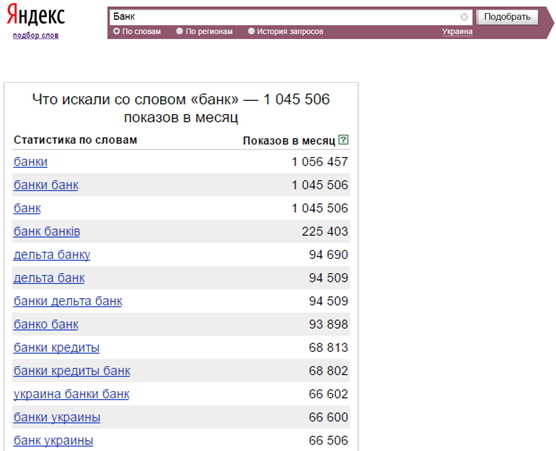Clear the search field with the X icon

click(464, 17)
